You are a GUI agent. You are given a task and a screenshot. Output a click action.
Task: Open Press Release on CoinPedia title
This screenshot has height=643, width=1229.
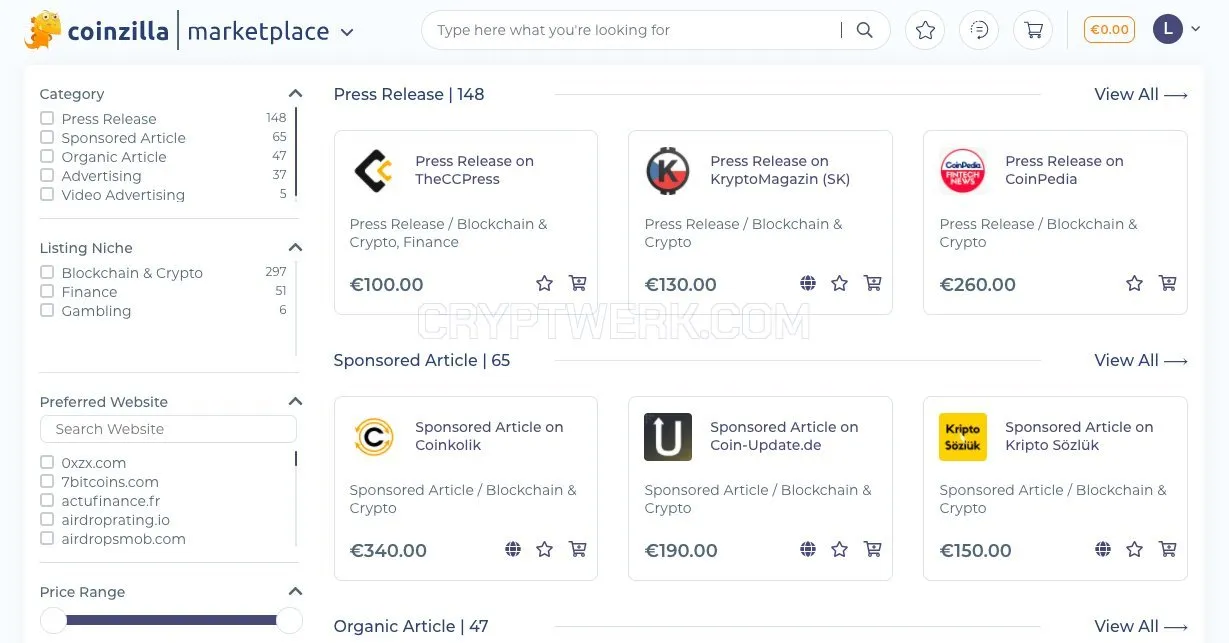(x=1064, y=170)
